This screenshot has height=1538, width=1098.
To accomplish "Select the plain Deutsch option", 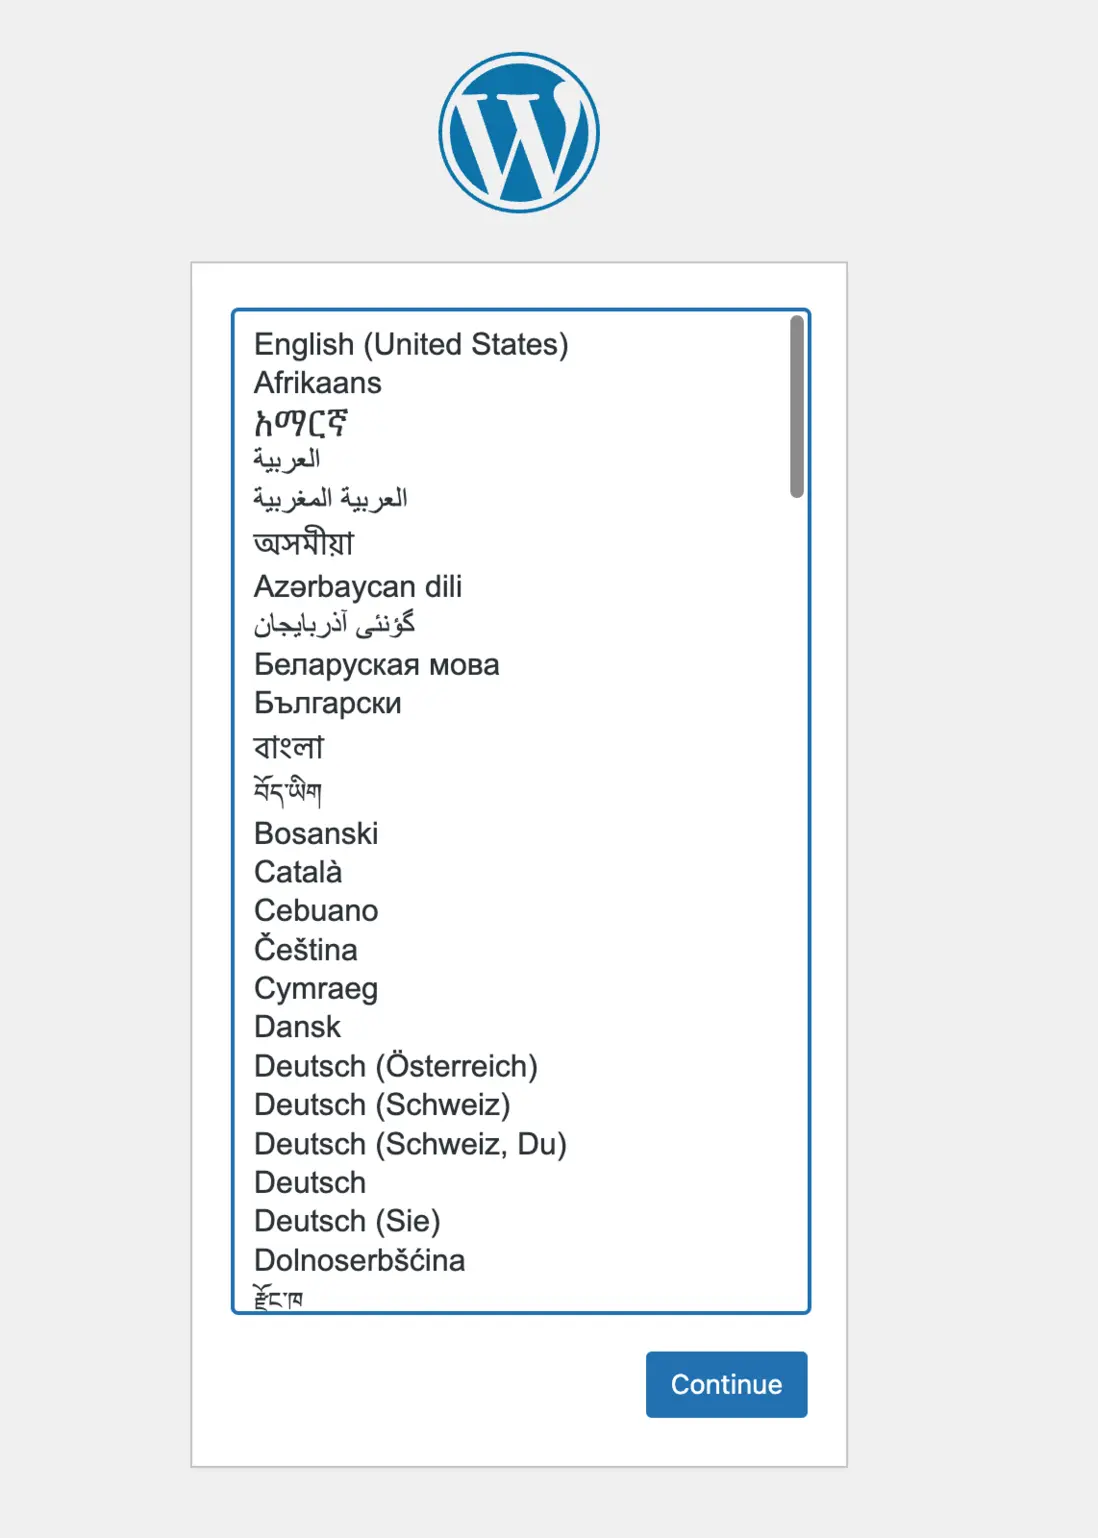I will [x=310, y=1183].
